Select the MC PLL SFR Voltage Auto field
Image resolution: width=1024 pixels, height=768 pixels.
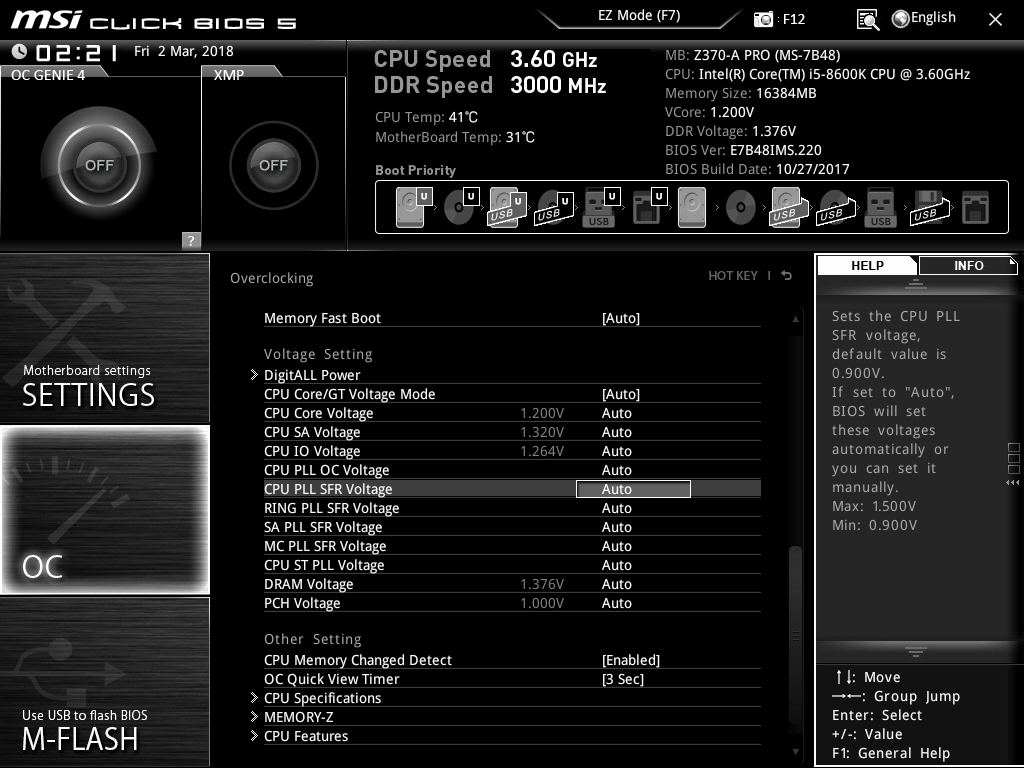(616, 546)
